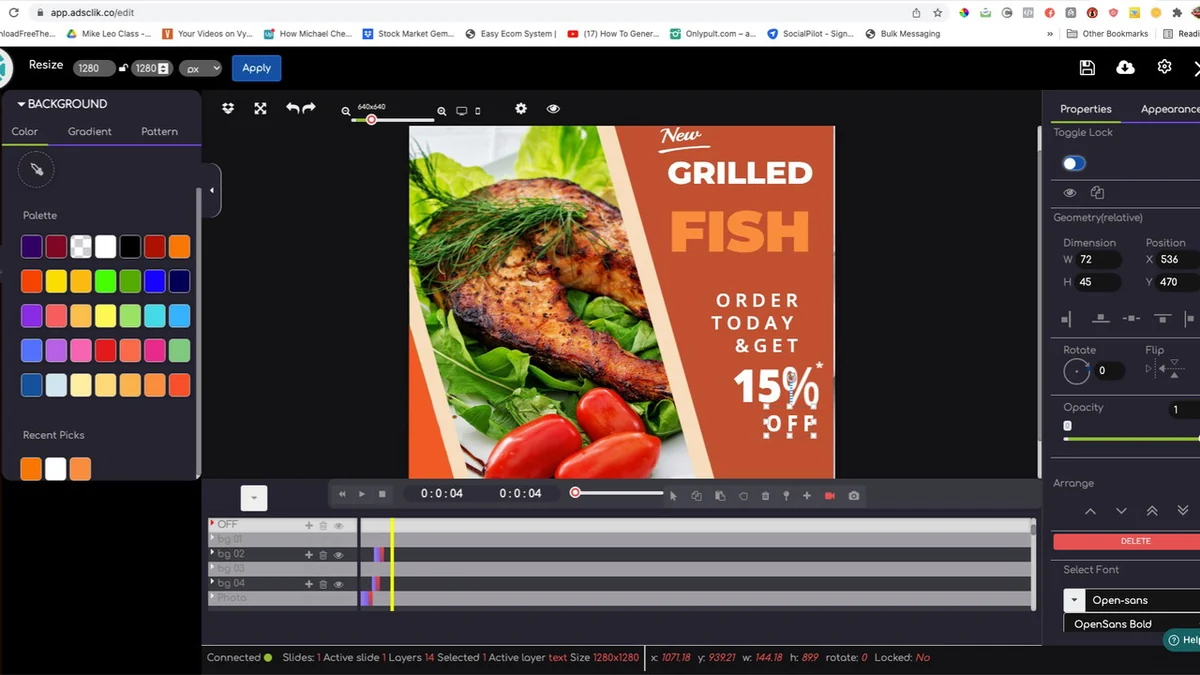This screenshot has width=1200, height=675.
Task: Click the zoom in magnifier icon
Action: [441, 112]
